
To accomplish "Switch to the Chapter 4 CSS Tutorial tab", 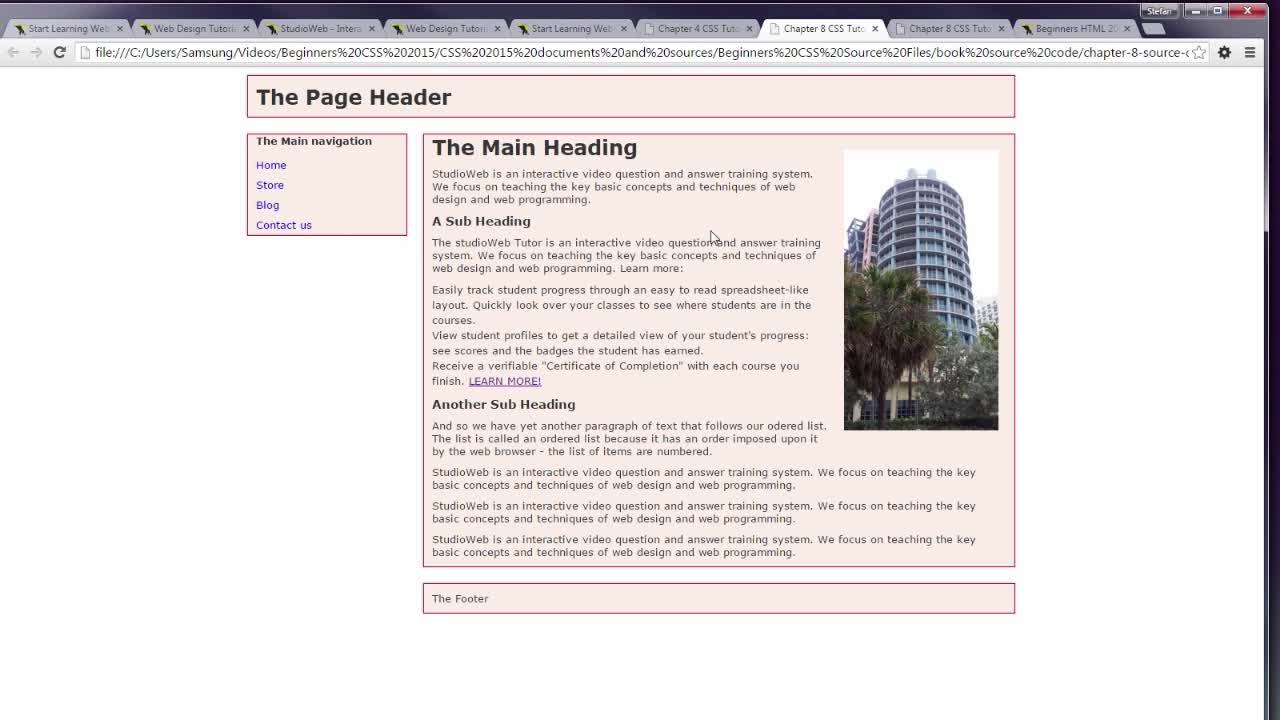I will (x=697, y=28).
